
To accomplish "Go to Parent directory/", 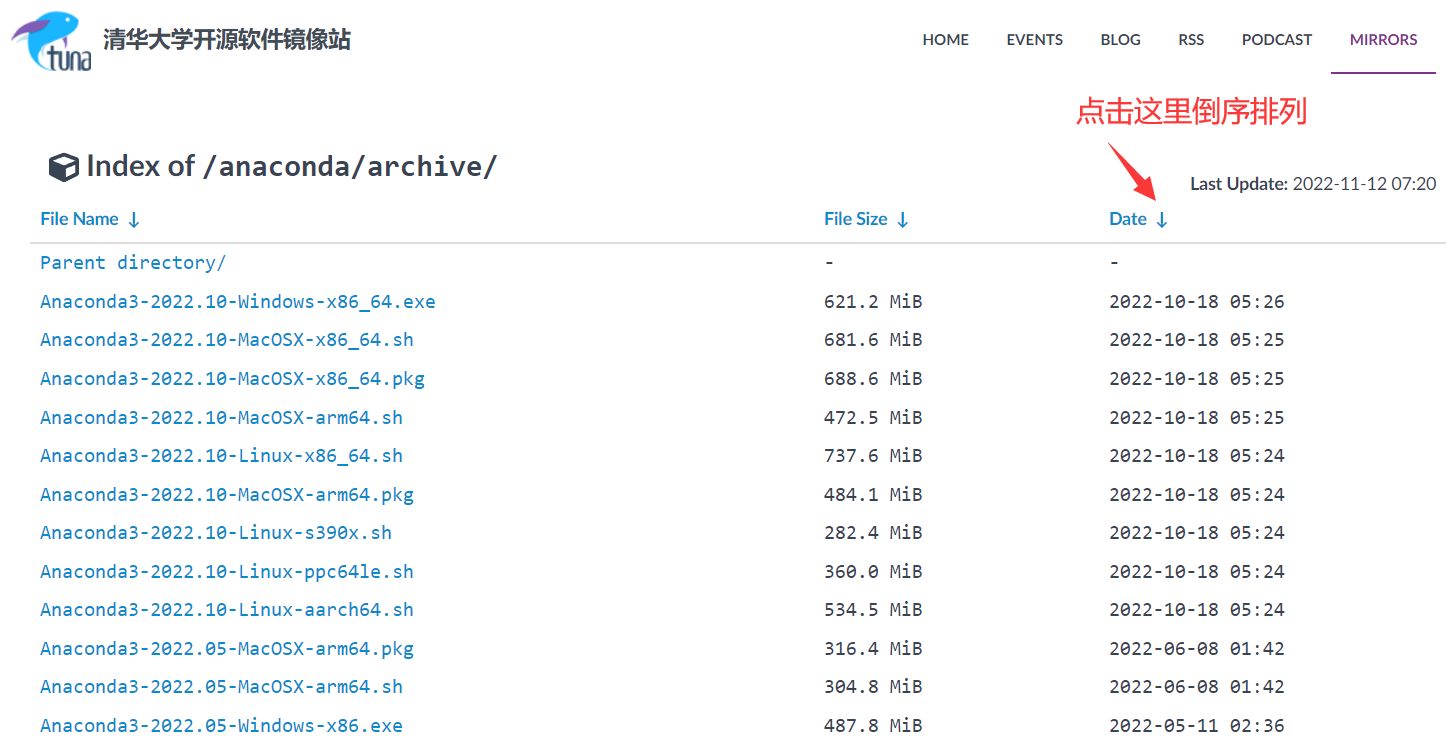I will pyautogui.click(x=133, y=263).
